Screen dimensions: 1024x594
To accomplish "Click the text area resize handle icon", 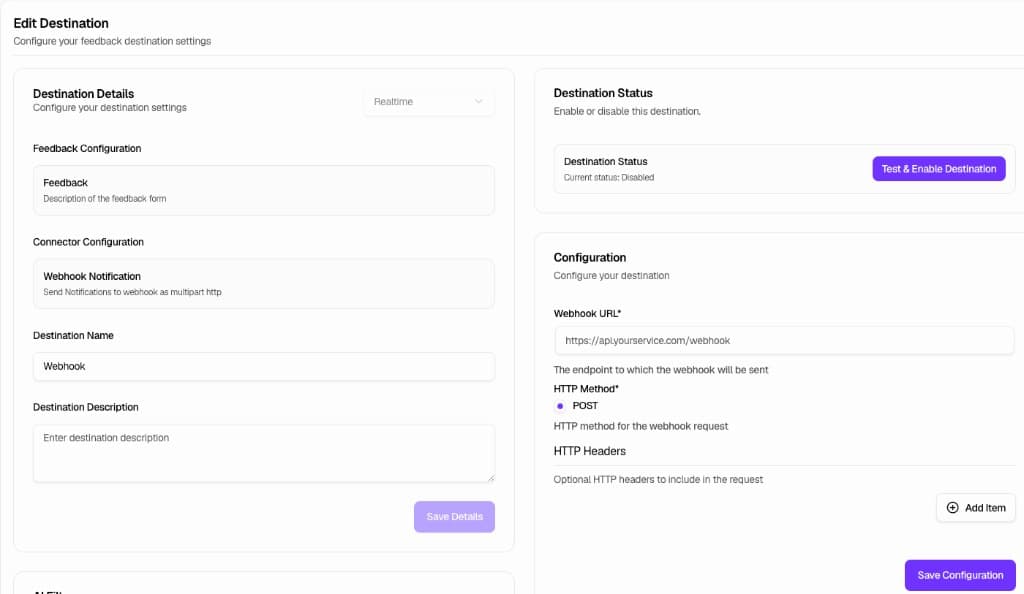I will (x=490, y=478).
